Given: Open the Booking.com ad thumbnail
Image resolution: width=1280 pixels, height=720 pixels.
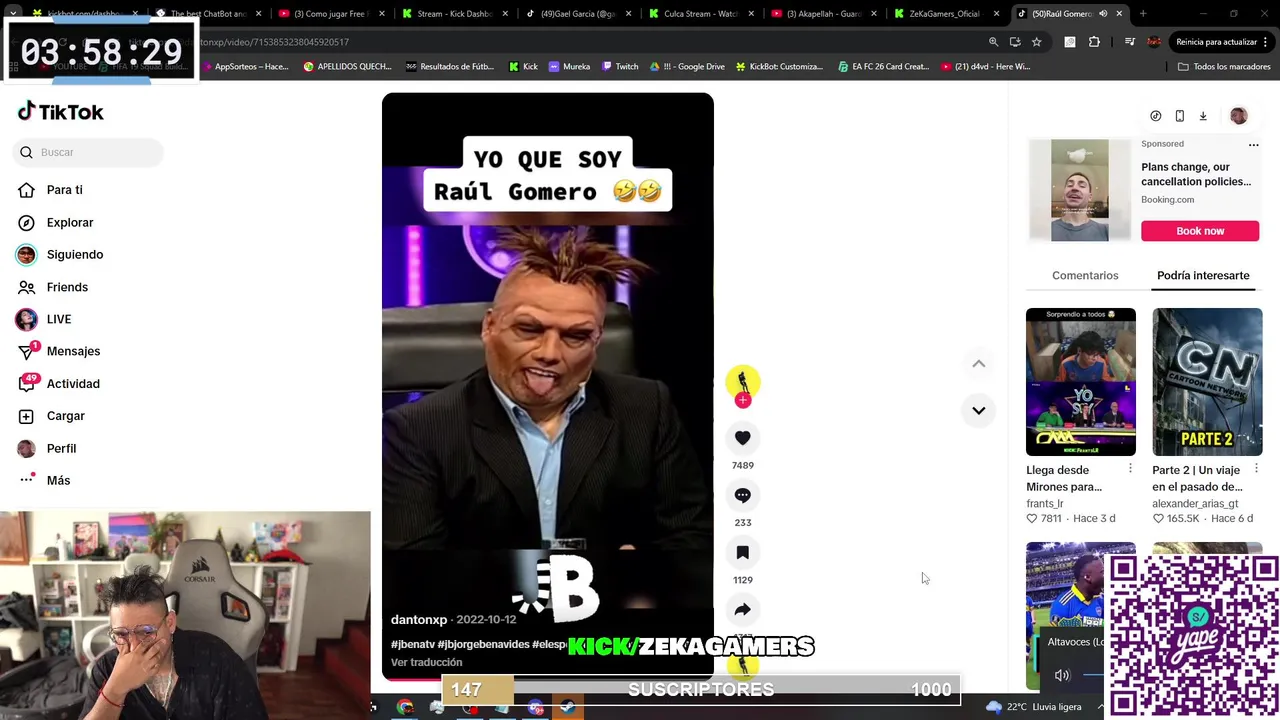Looking at the screenshot, I should (x=1080, y=190).
